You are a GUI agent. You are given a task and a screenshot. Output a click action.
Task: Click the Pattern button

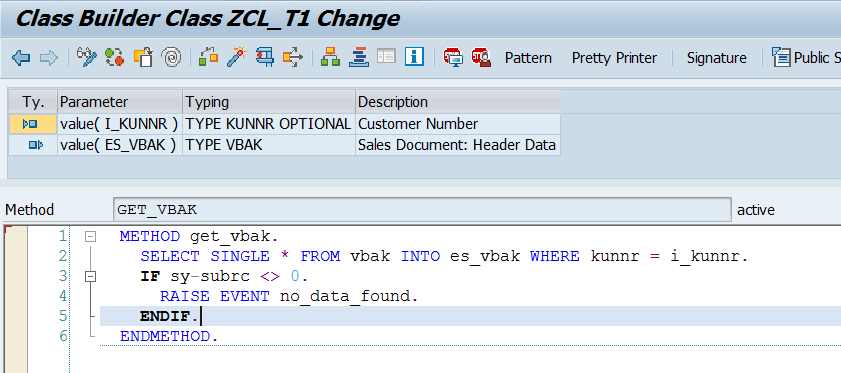click(528, 58)
